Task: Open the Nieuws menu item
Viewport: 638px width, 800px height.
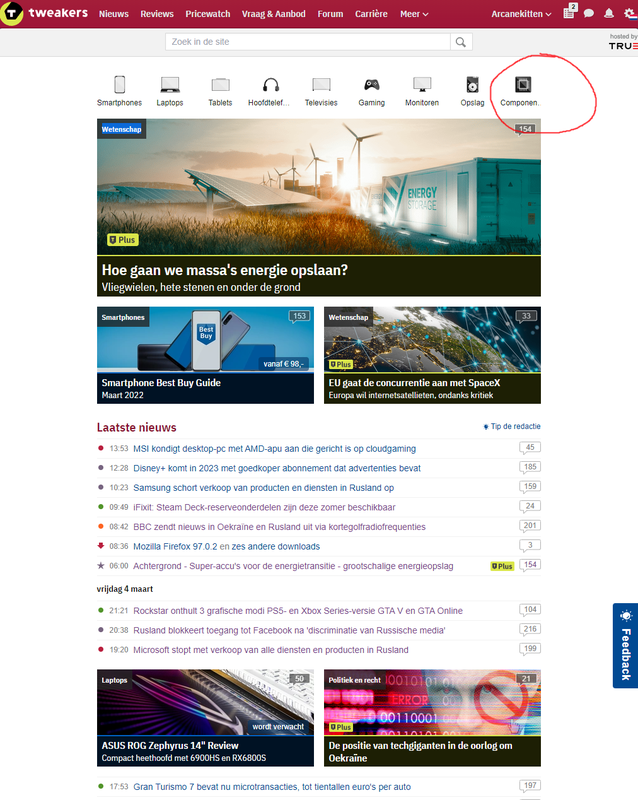Action: (114, 14)
